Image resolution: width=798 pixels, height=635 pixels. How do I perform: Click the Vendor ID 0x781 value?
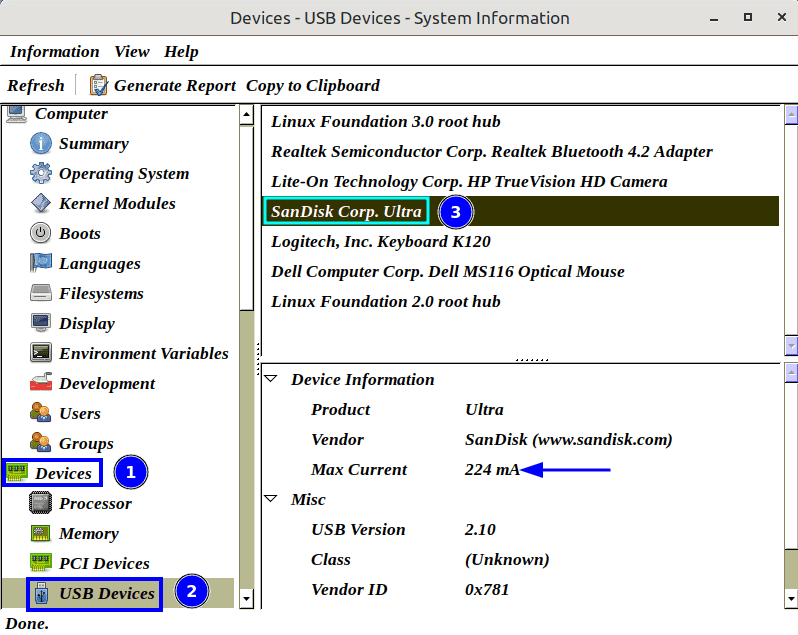[487, 589]
